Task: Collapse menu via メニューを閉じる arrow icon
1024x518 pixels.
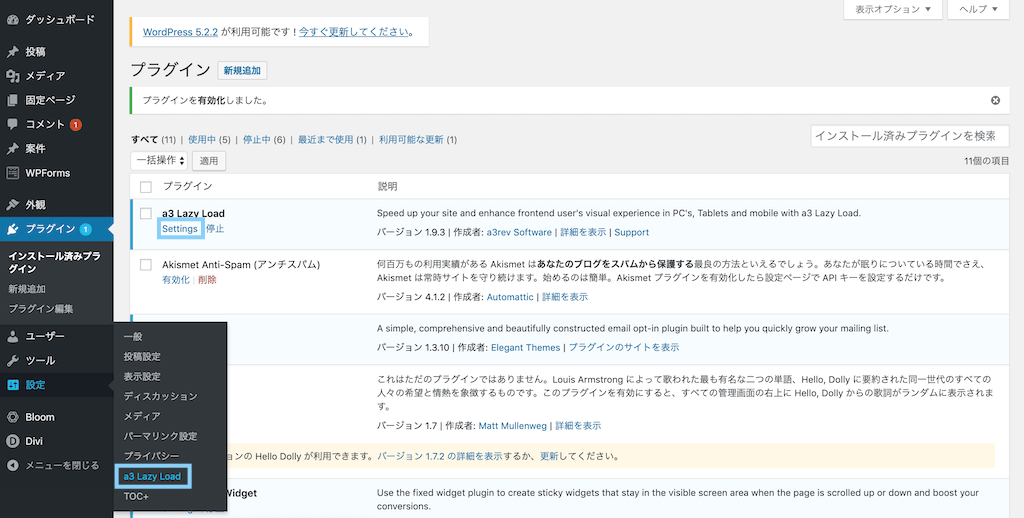Action: (x=12, y=465)
